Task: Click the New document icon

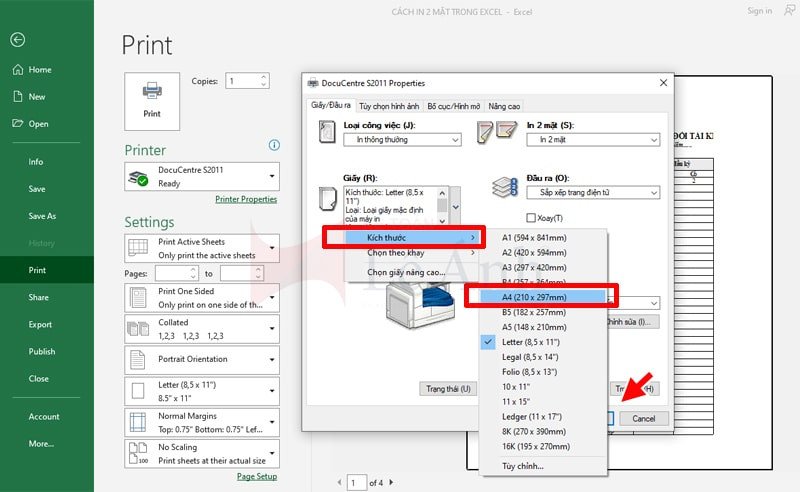Action: tap(17, 97)
